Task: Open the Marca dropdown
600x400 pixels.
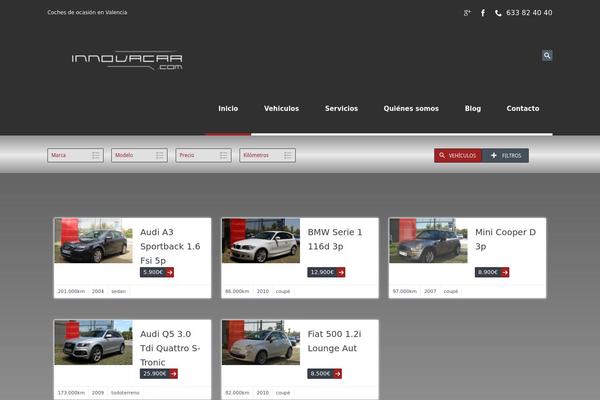Action: (75, 155)
